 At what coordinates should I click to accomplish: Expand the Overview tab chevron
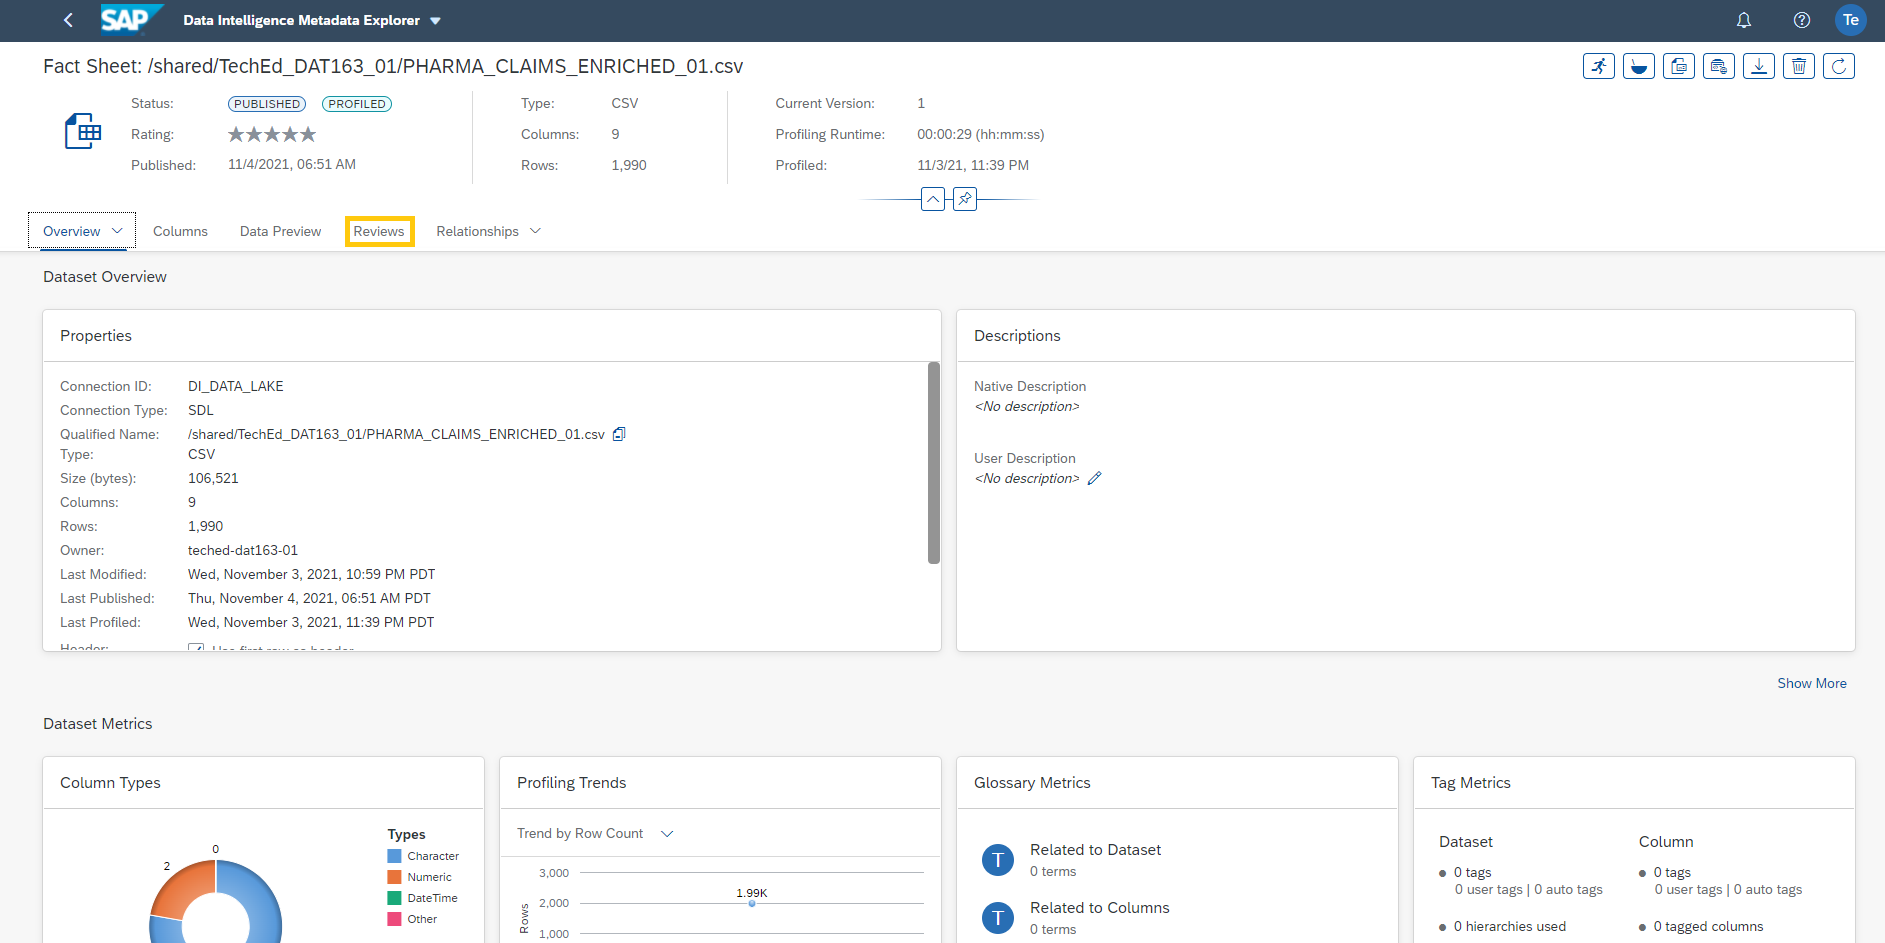117,231
